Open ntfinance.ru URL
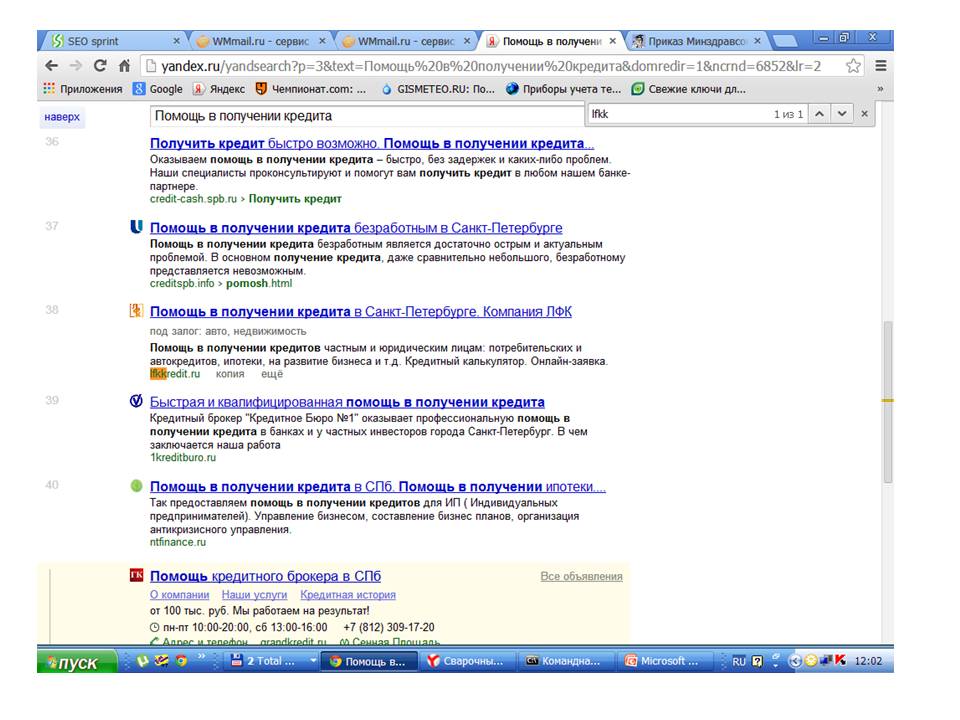Viewport: 960px width, 720px height. (178, 542)
